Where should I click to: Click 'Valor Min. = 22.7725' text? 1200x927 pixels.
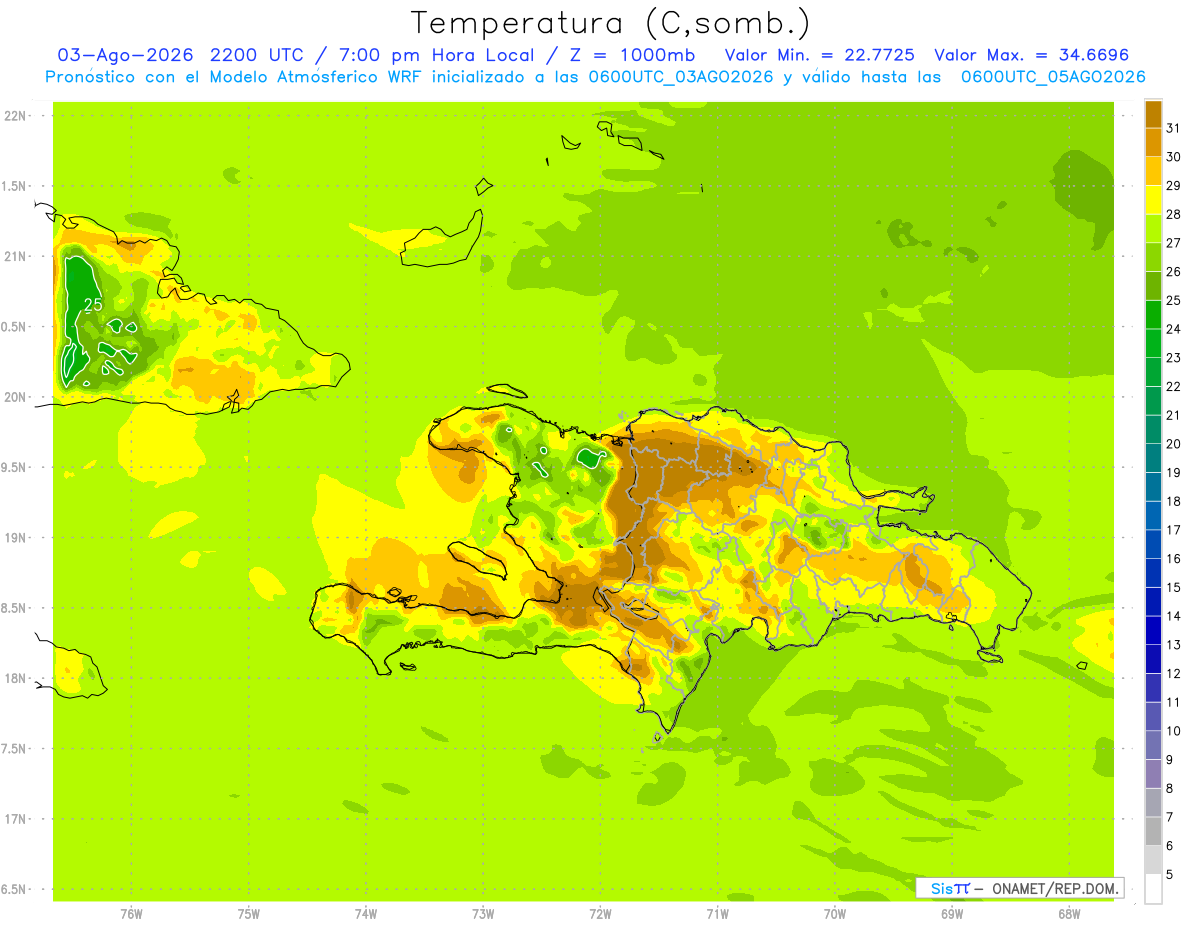click(x=820, y=55)
